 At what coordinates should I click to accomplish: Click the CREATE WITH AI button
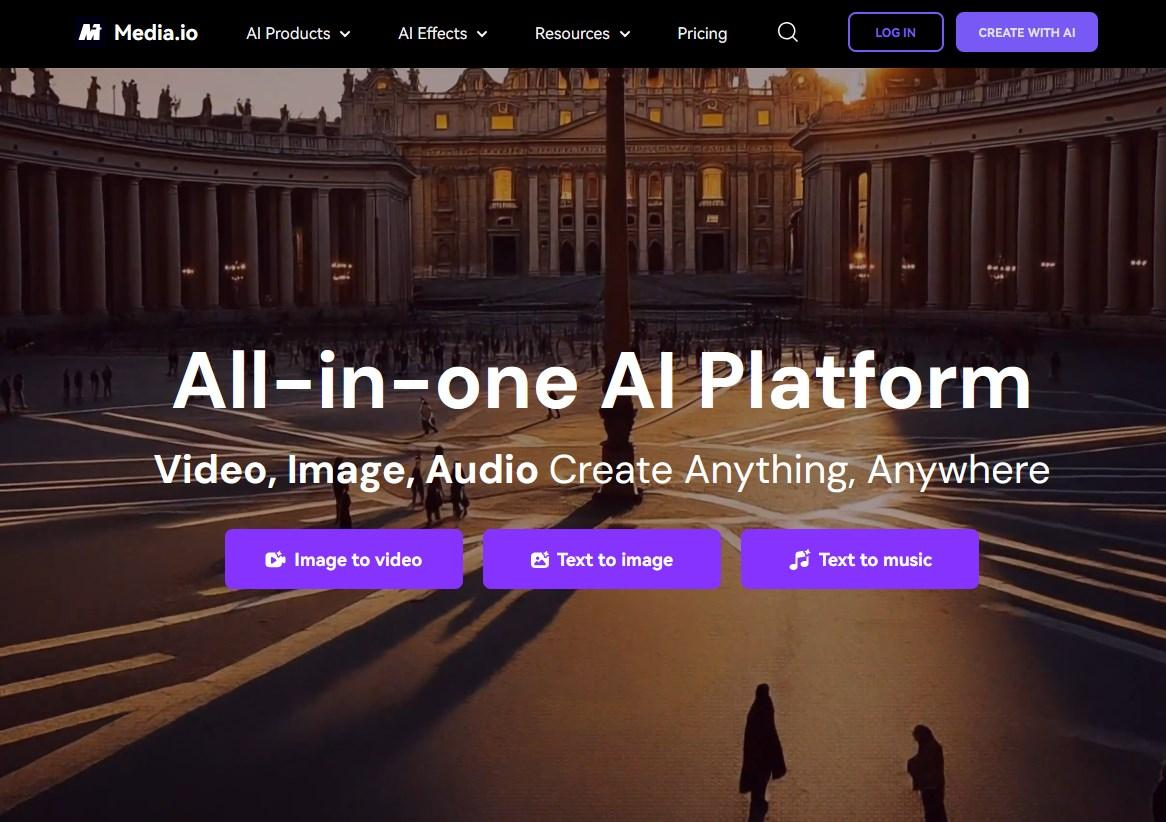point(1026,32)
